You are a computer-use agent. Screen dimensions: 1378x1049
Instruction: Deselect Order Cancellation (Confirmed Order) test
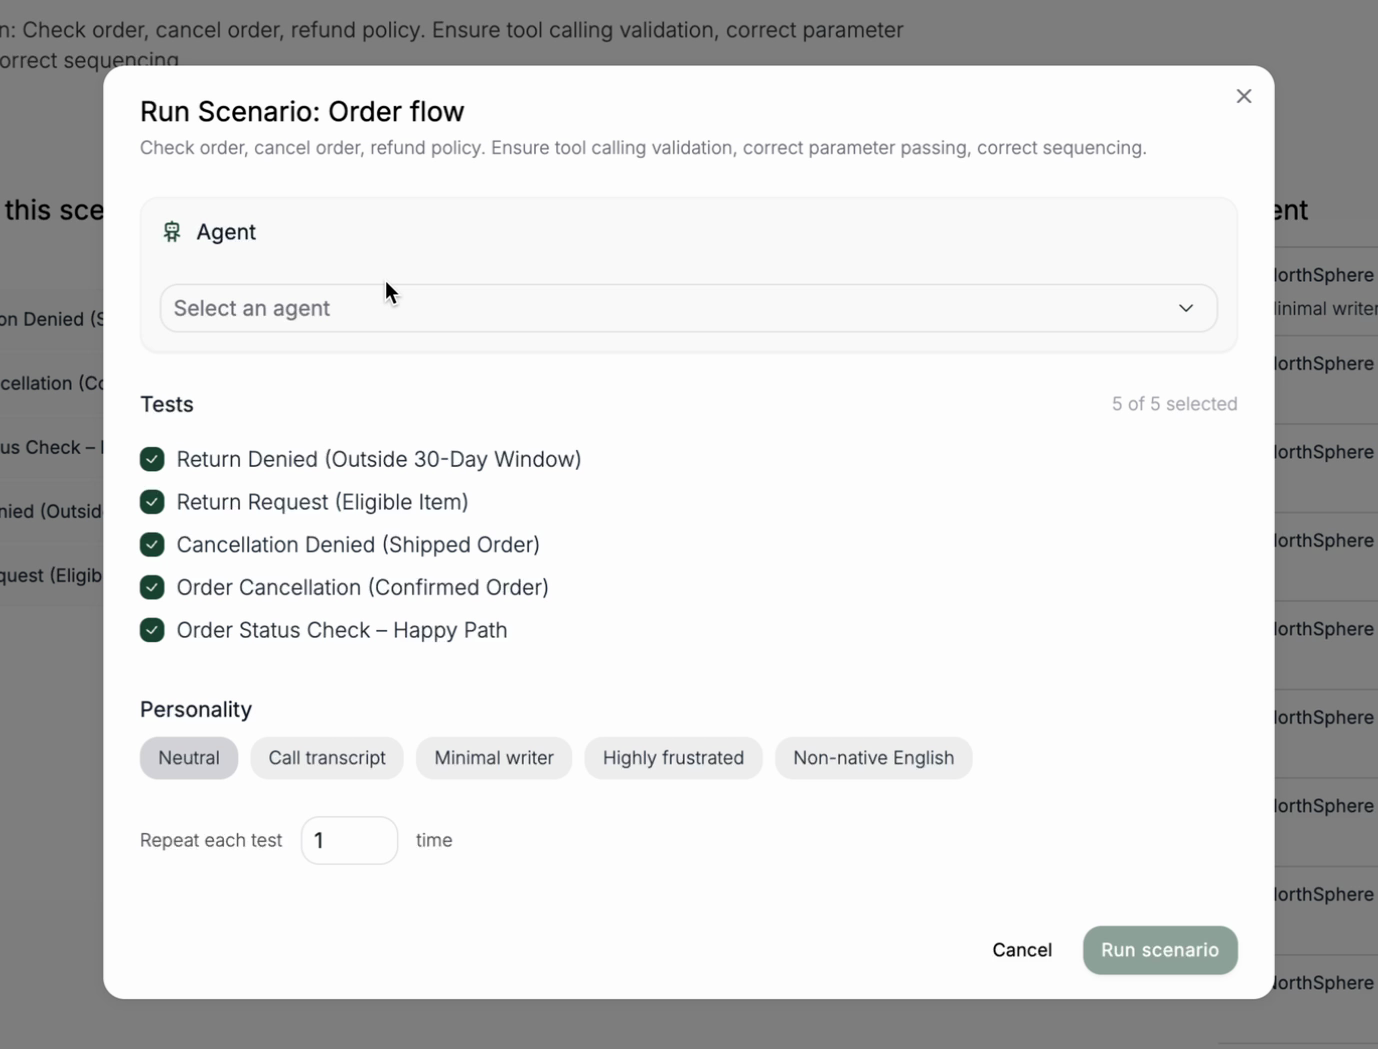pyautogui.click(x=152, y=588)
